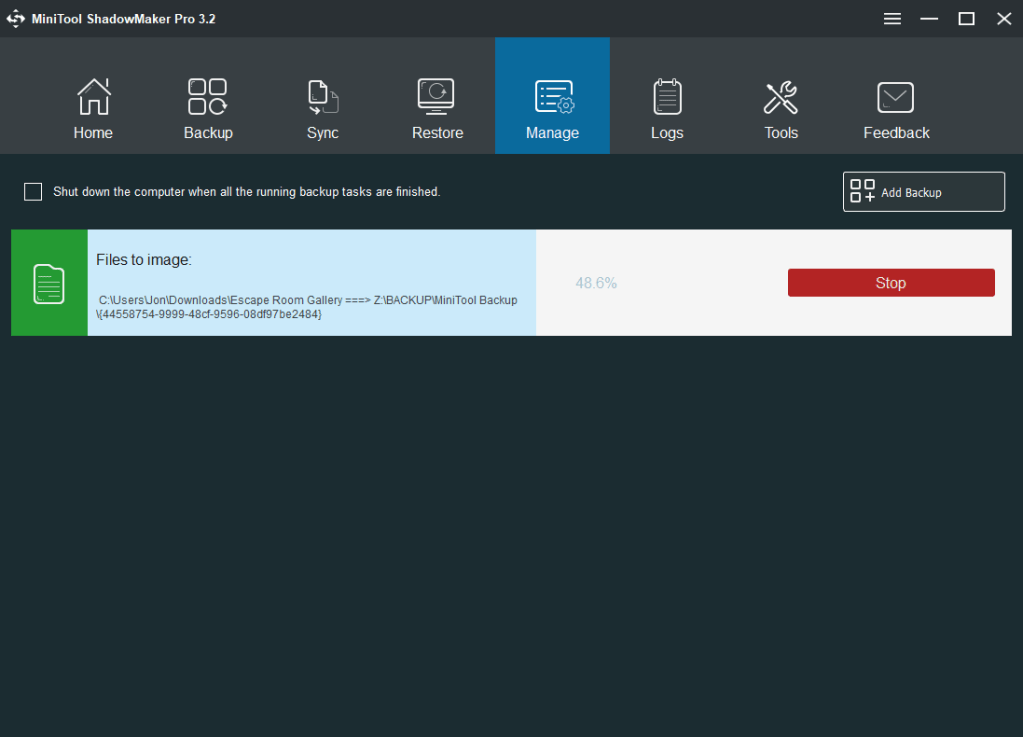1023x737 pixels.
Task: Open the Backup section icon
Action: click(208, 97)
